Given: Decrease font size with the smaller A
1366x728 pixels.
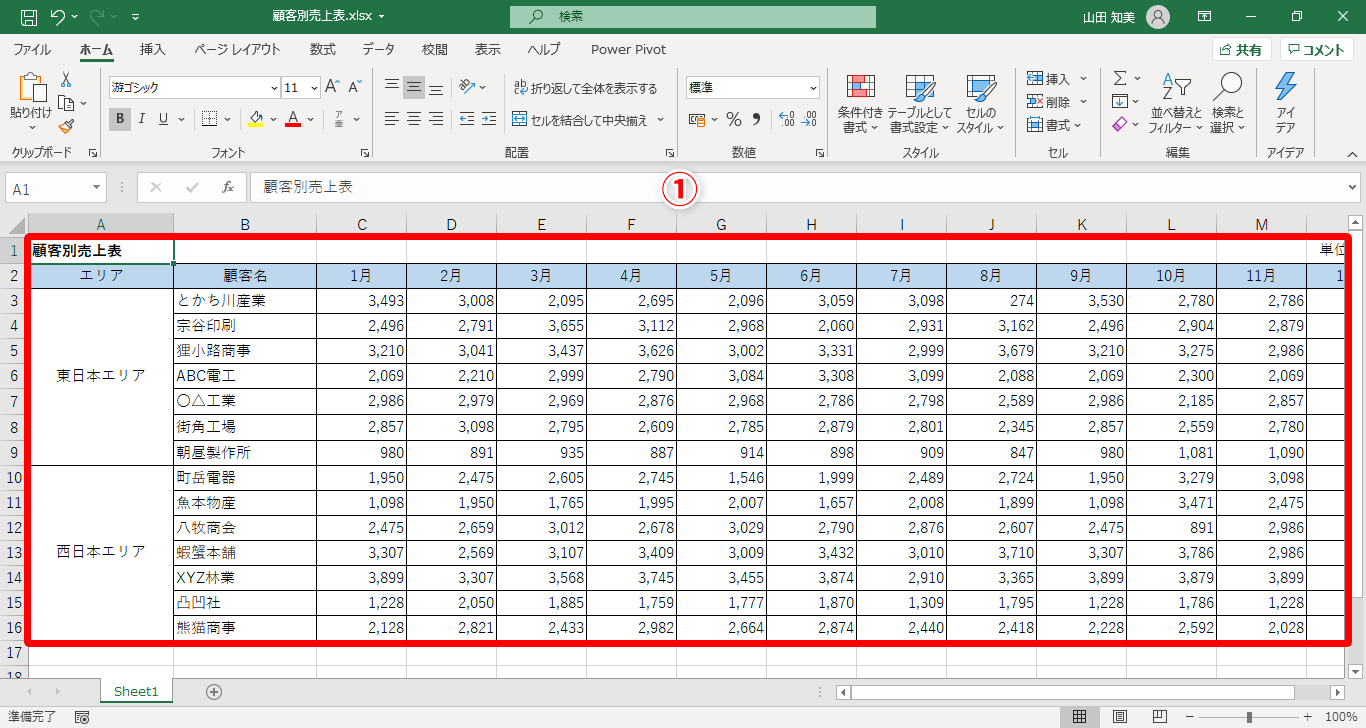Looking at the screenshot, I should tap(356, 87).
